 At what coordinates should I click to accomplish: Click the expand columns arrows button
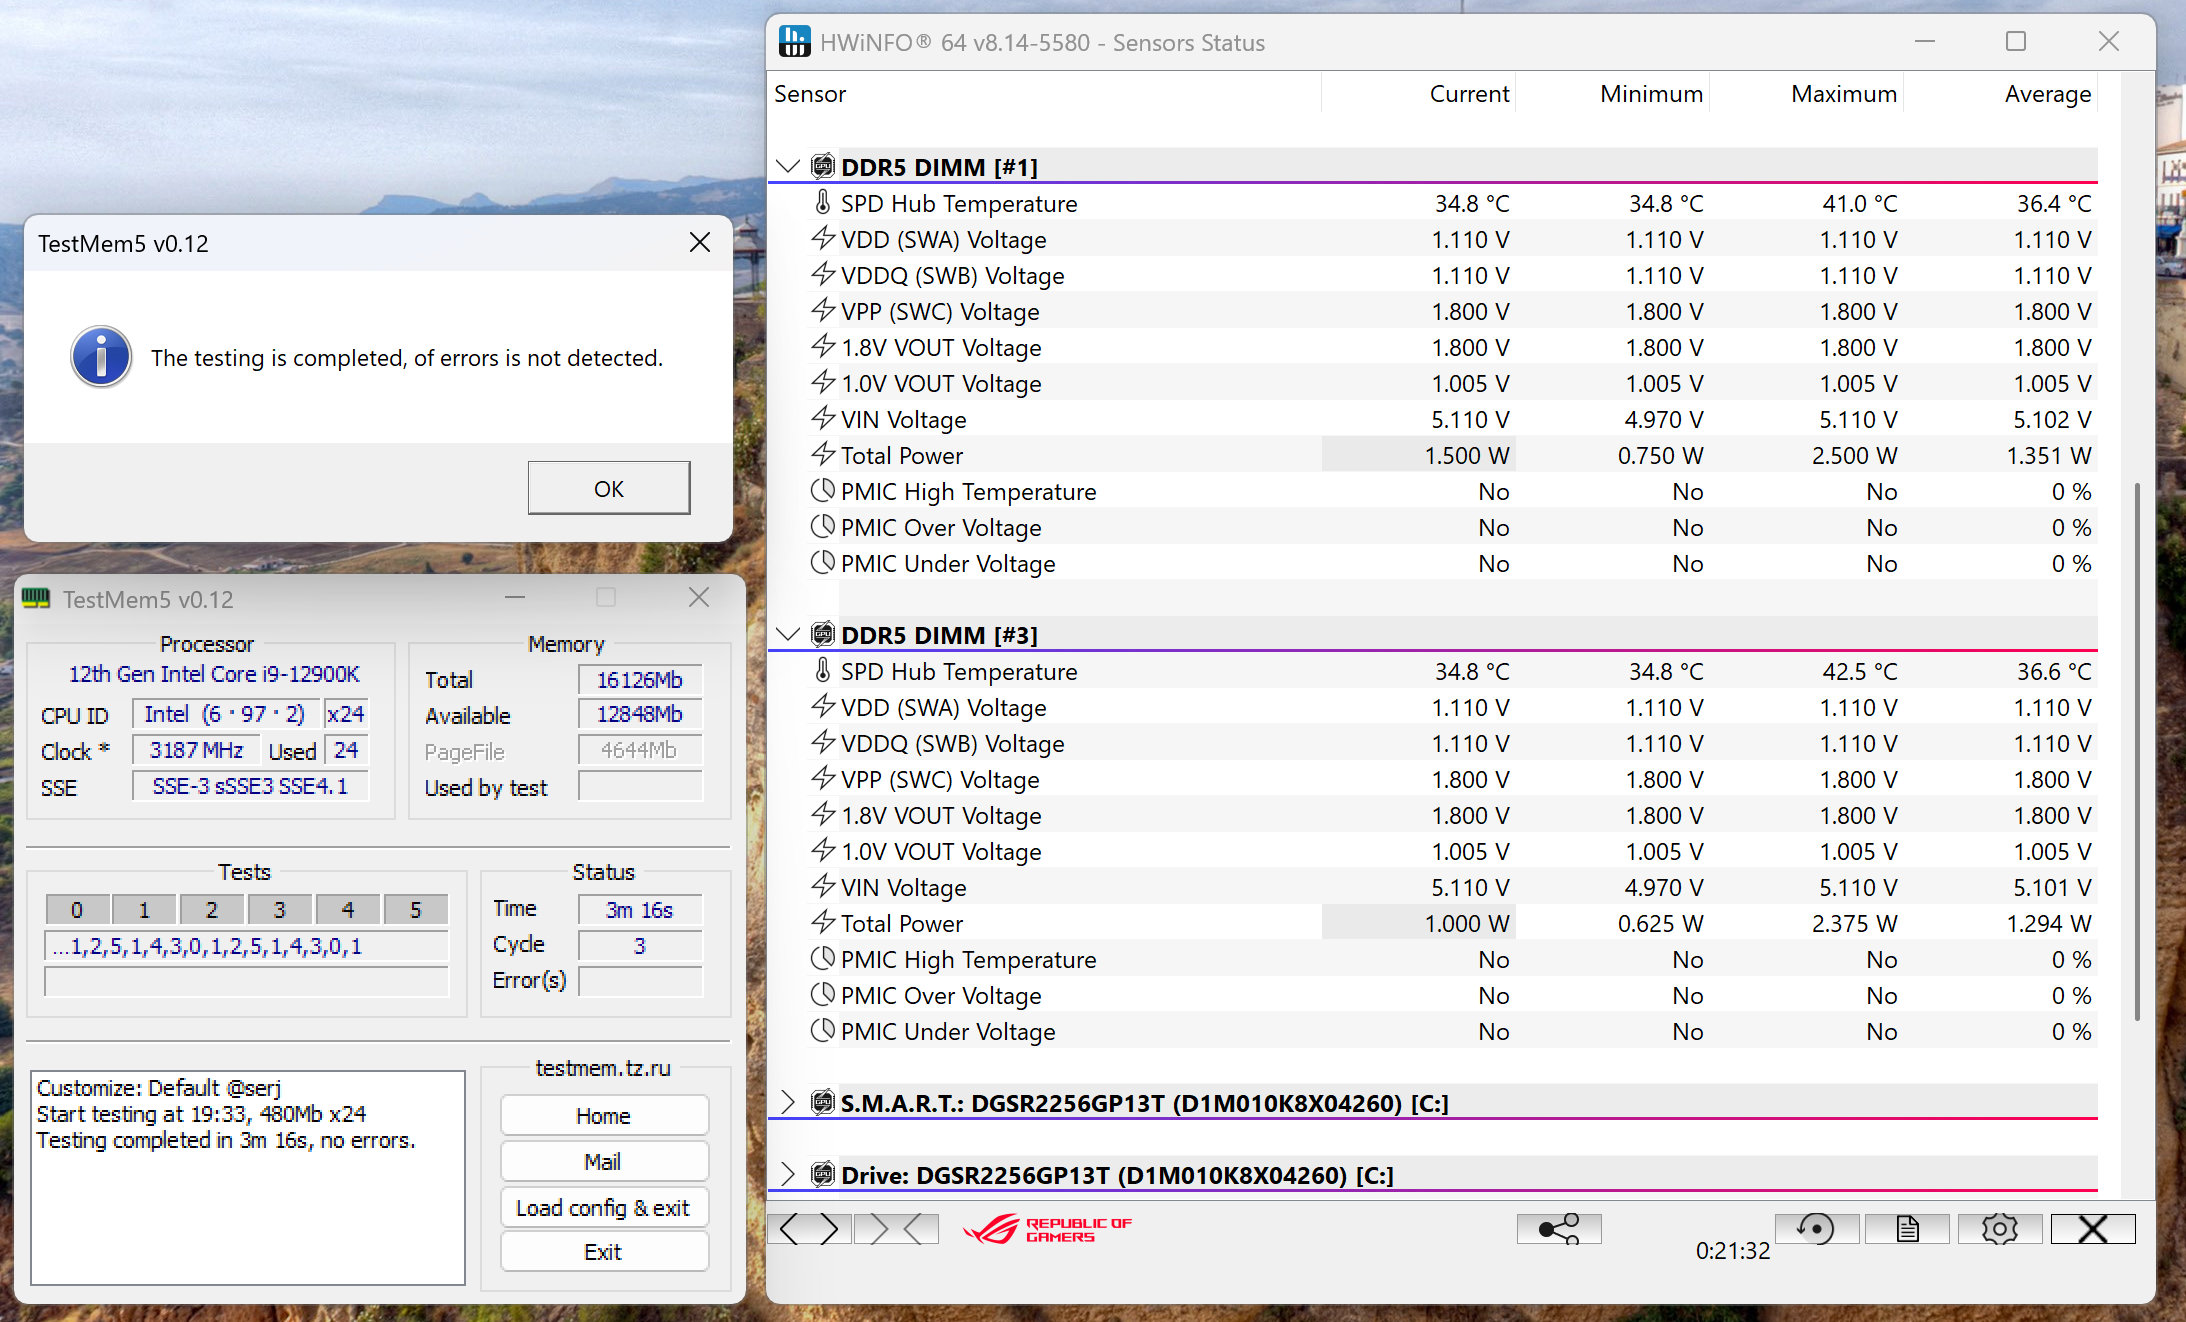tap(810, 1228)
